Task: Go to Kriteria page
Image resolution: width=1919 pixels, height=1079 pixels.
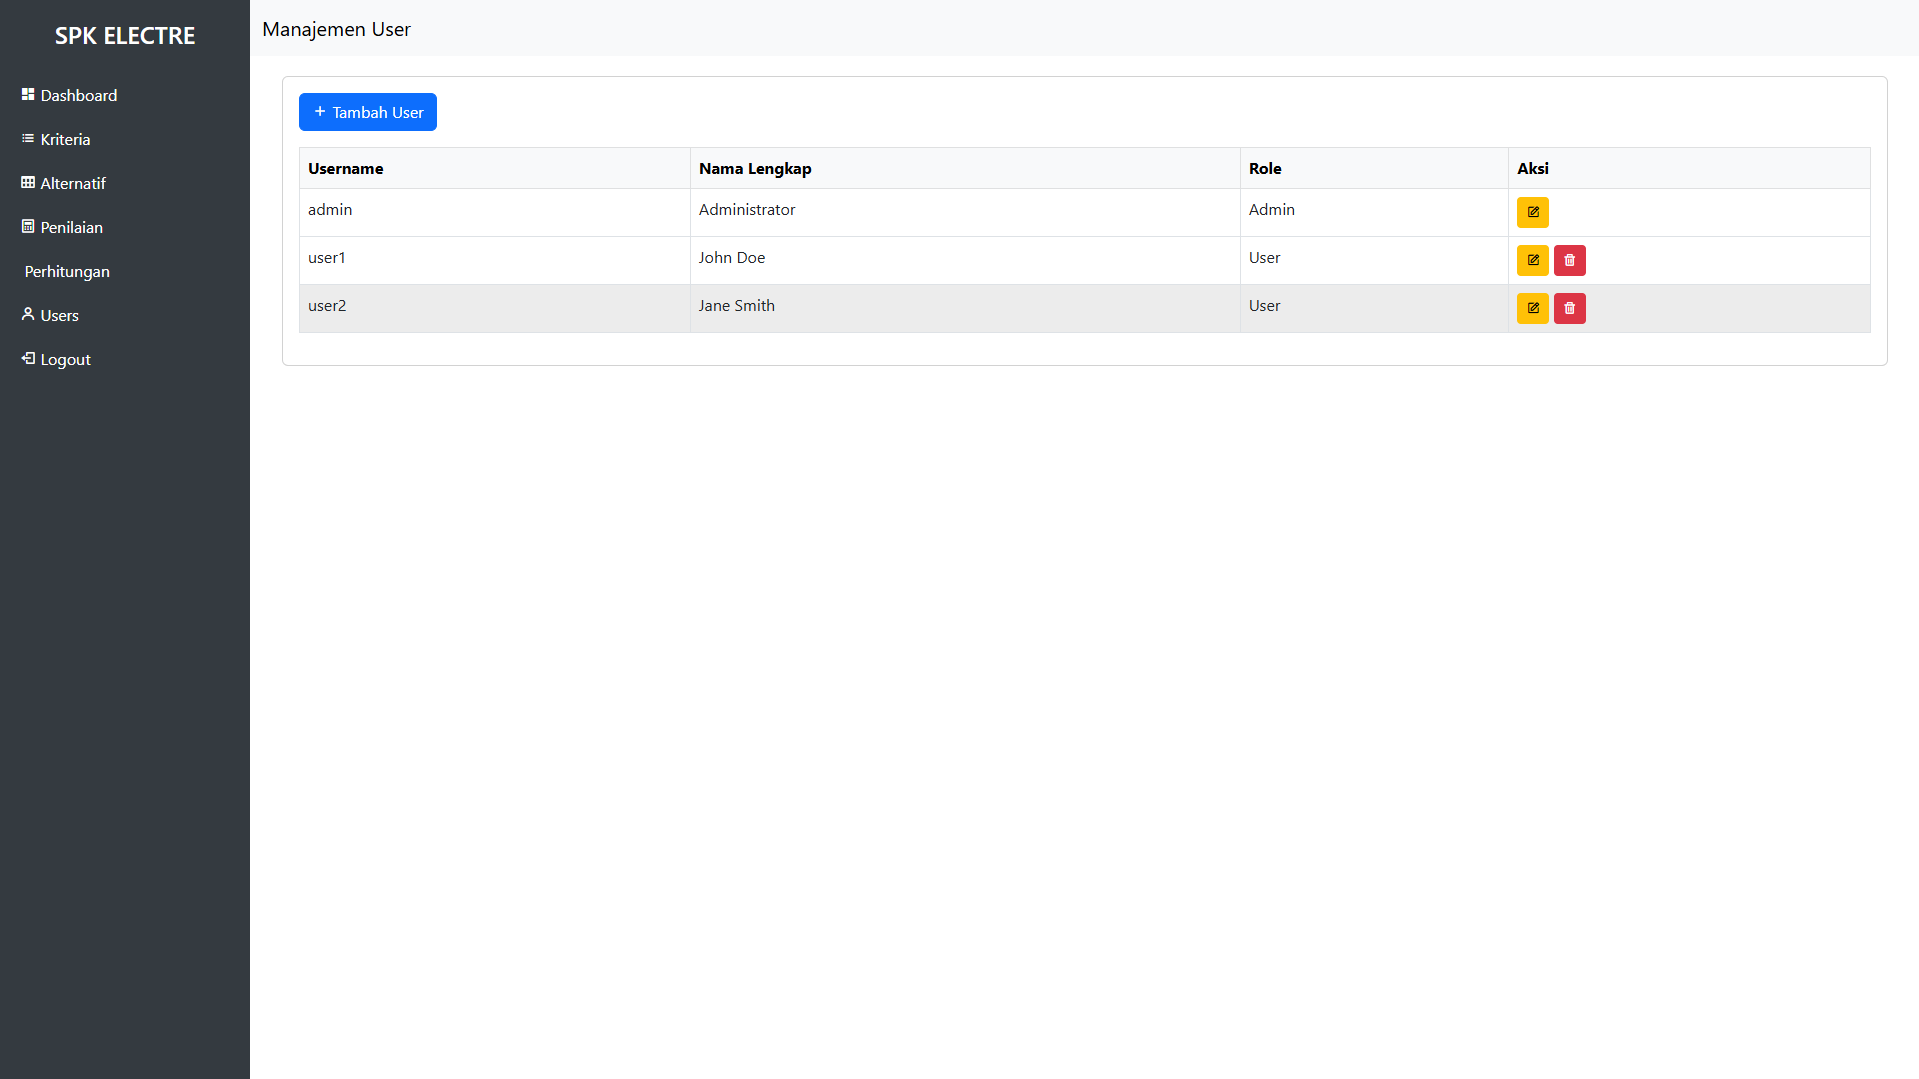Action: (x=125, y=139)
